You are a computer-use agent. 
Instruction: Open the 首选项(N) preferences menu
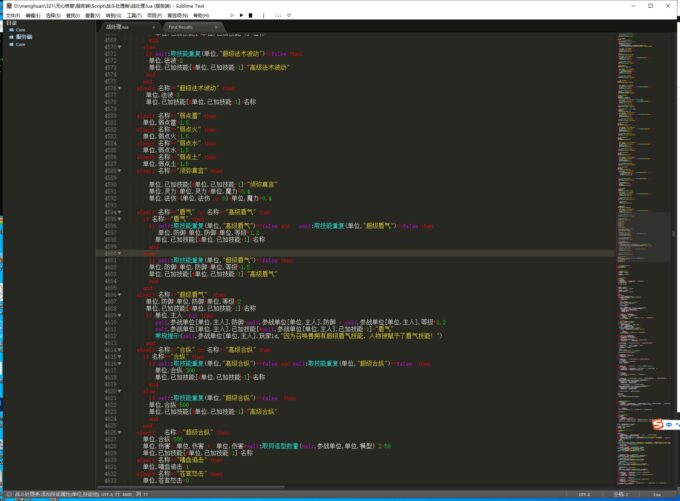pos(178,16)
